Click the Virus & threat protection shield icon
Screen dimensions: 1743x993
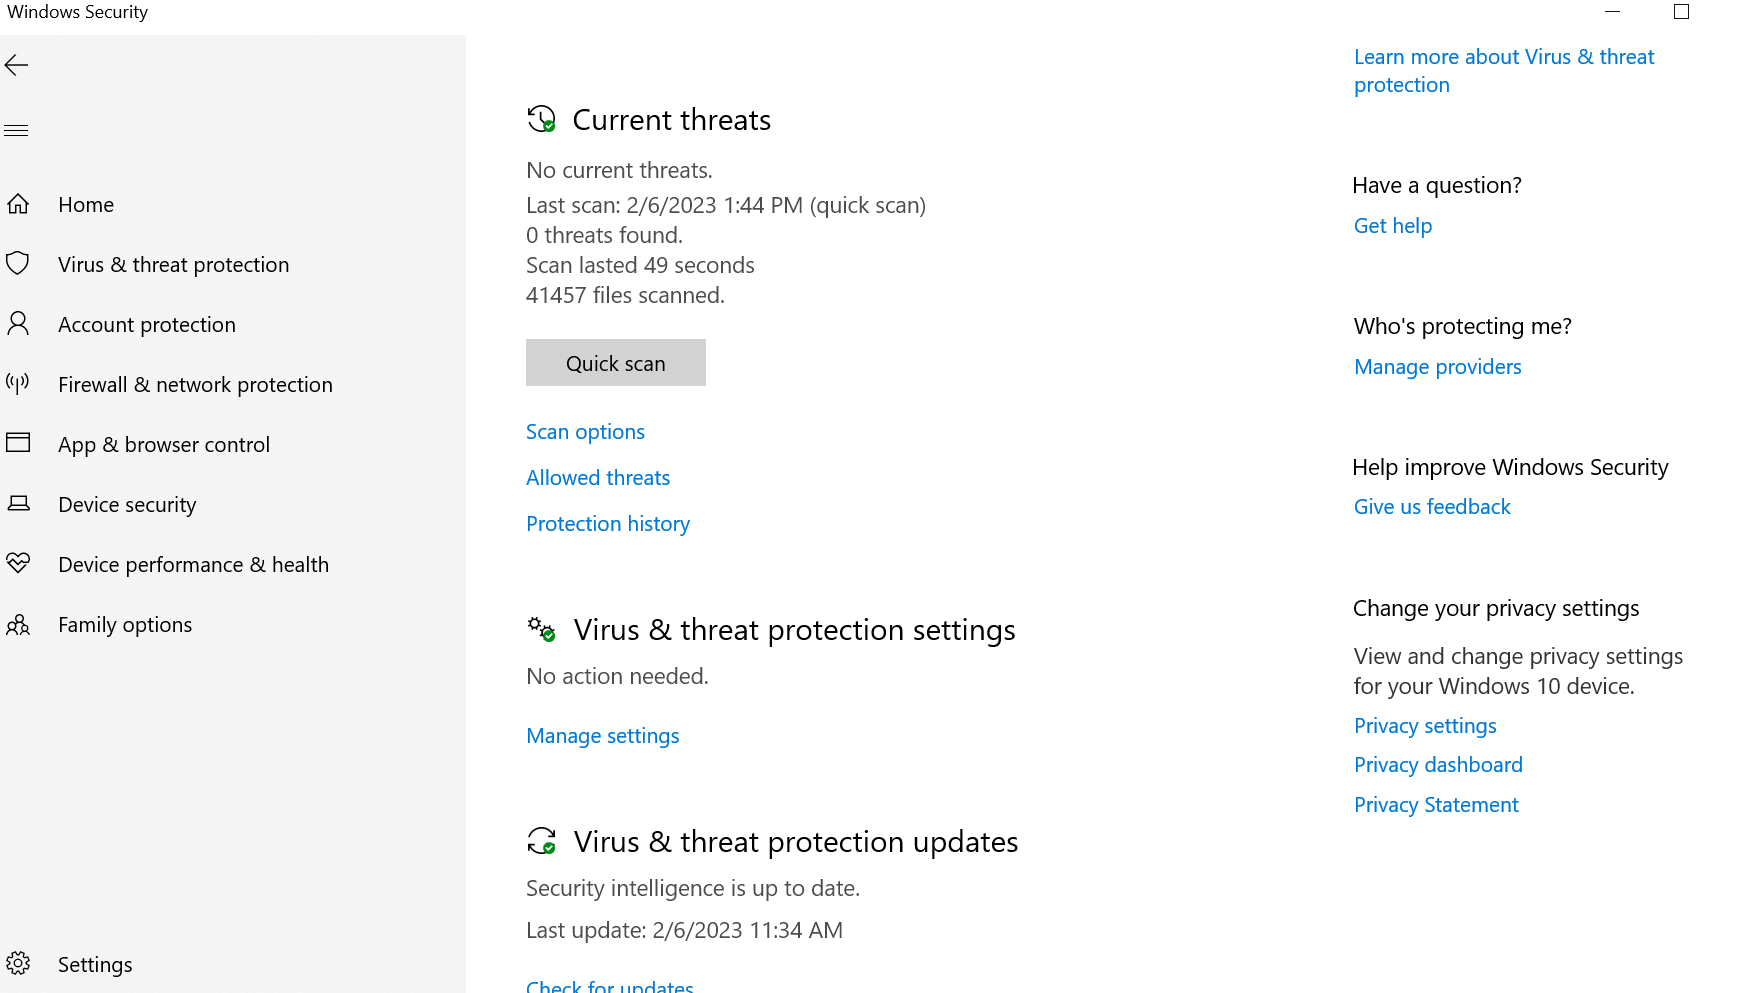[x=18, y=264]
